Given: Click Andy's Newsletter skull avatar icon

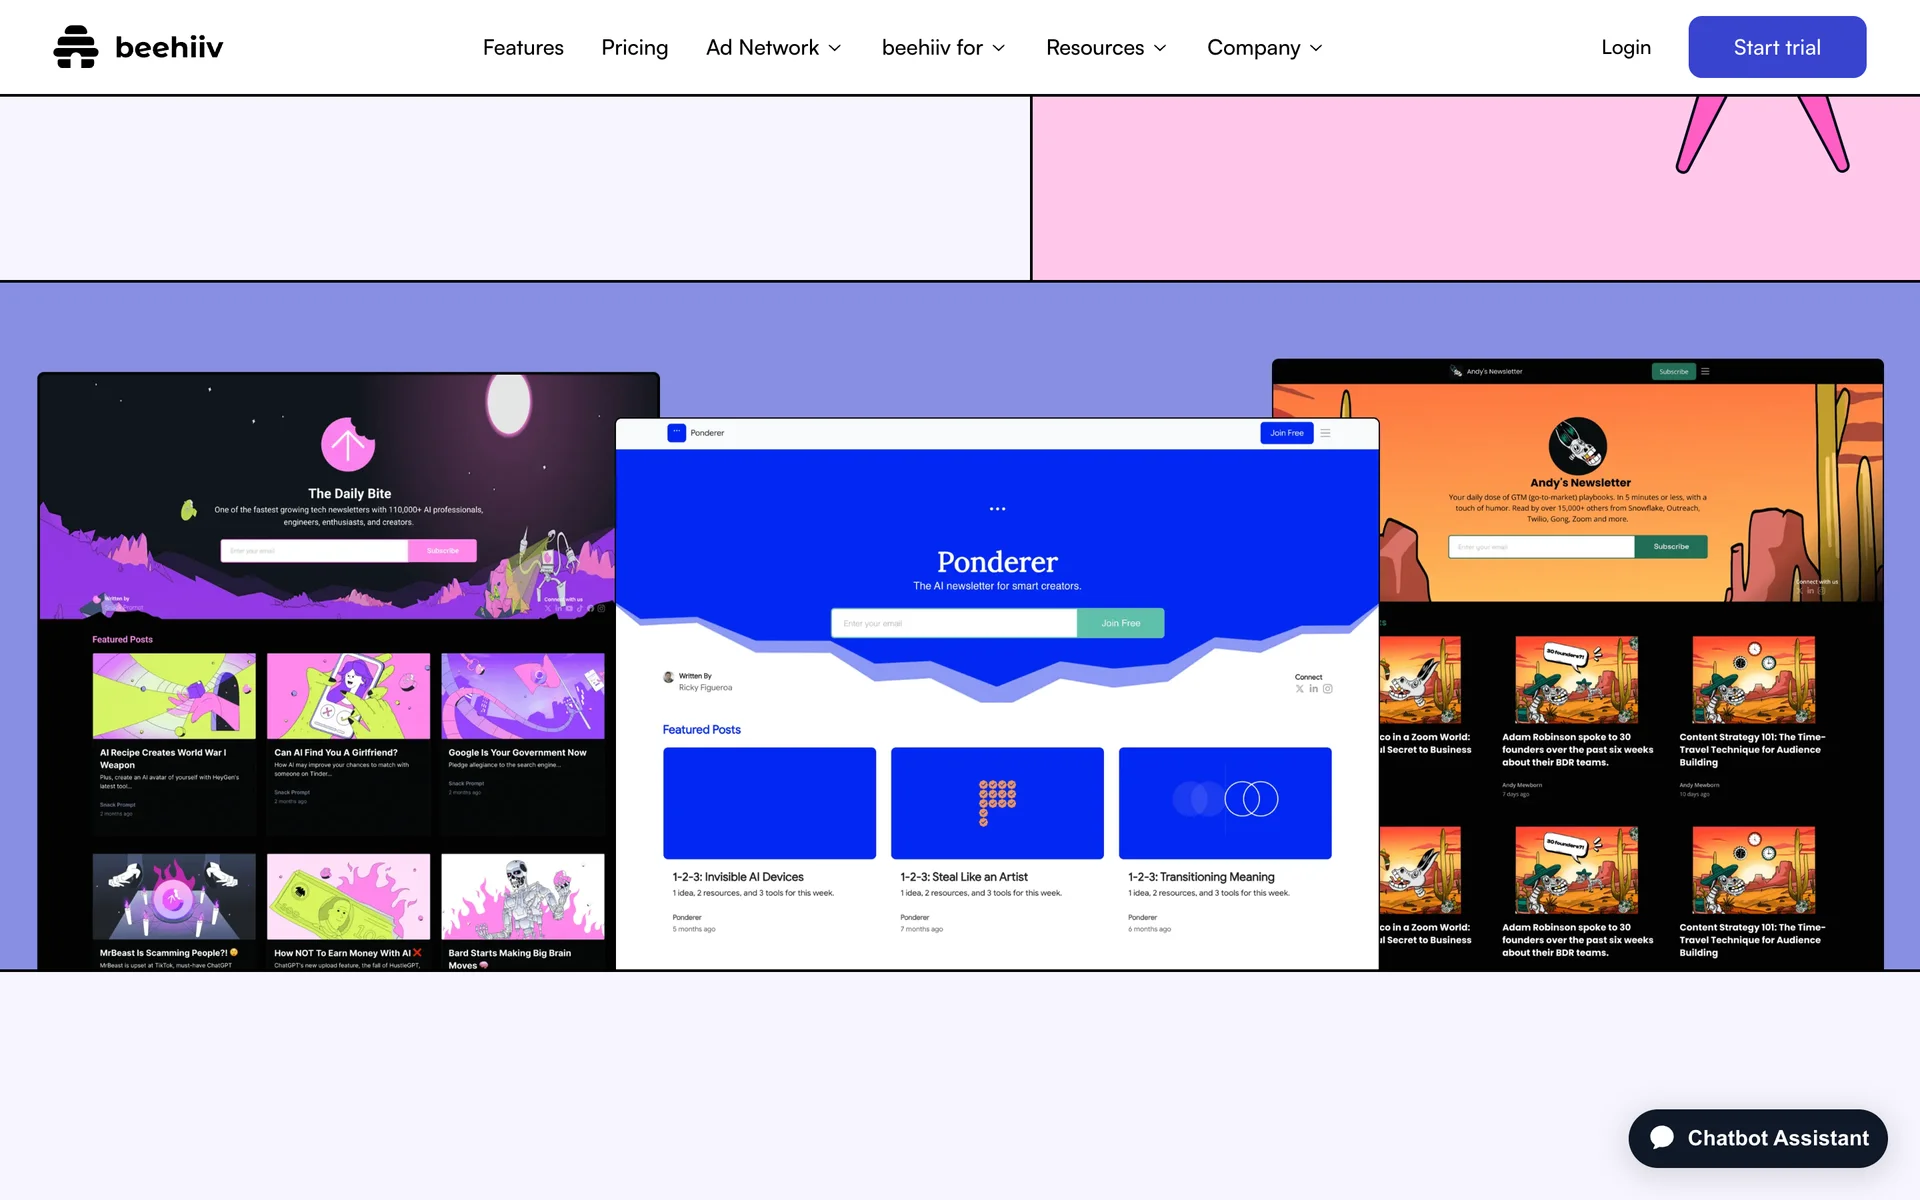Looking at the screenshot, I should click(x=1577, y=446).
